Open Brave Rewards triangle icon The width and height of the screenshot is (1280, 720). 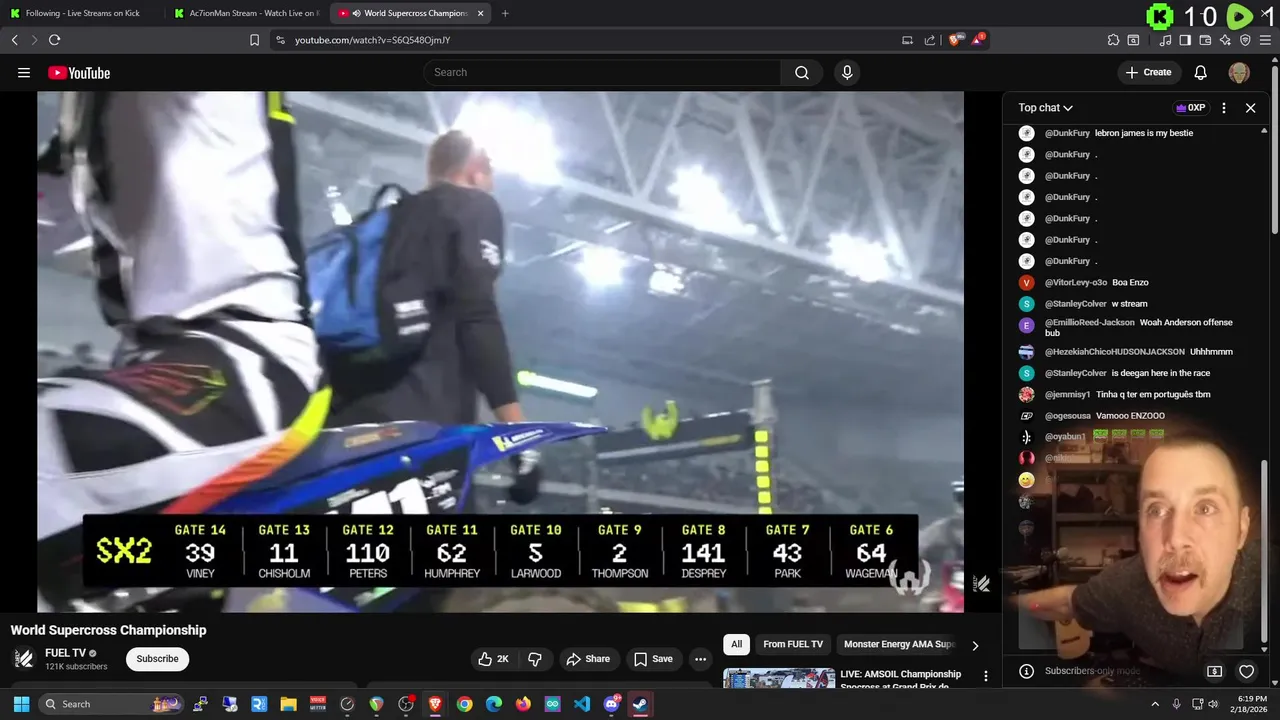(978, 40)
